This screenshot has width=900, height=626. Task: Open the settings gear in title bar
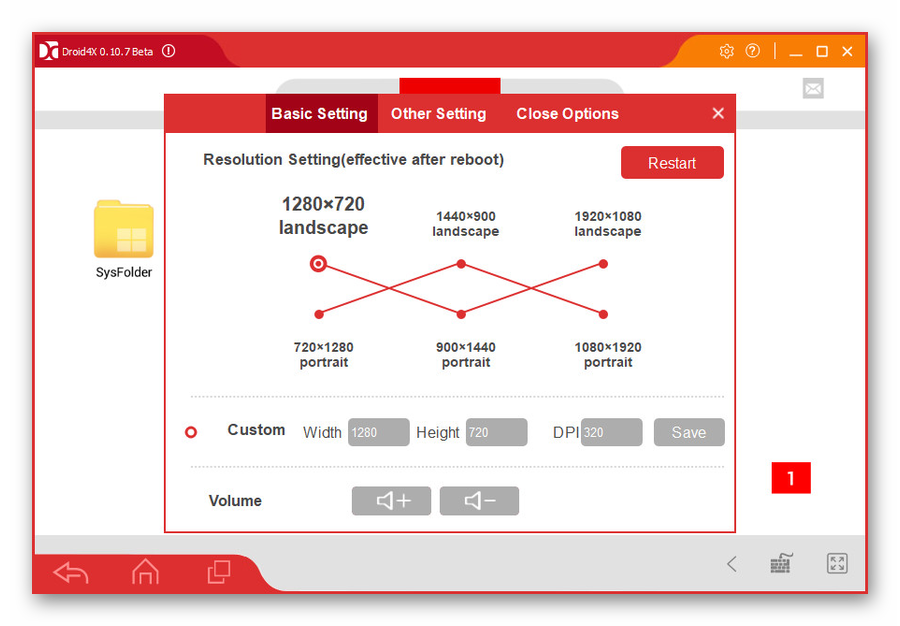(x=727, y=51)
